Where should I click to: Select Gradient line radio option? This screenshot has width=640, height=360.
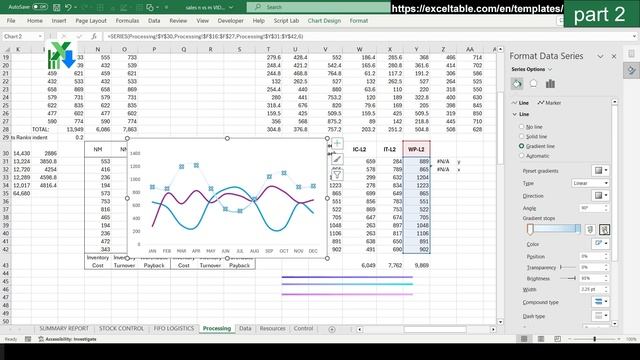click(x=521, y=146)
